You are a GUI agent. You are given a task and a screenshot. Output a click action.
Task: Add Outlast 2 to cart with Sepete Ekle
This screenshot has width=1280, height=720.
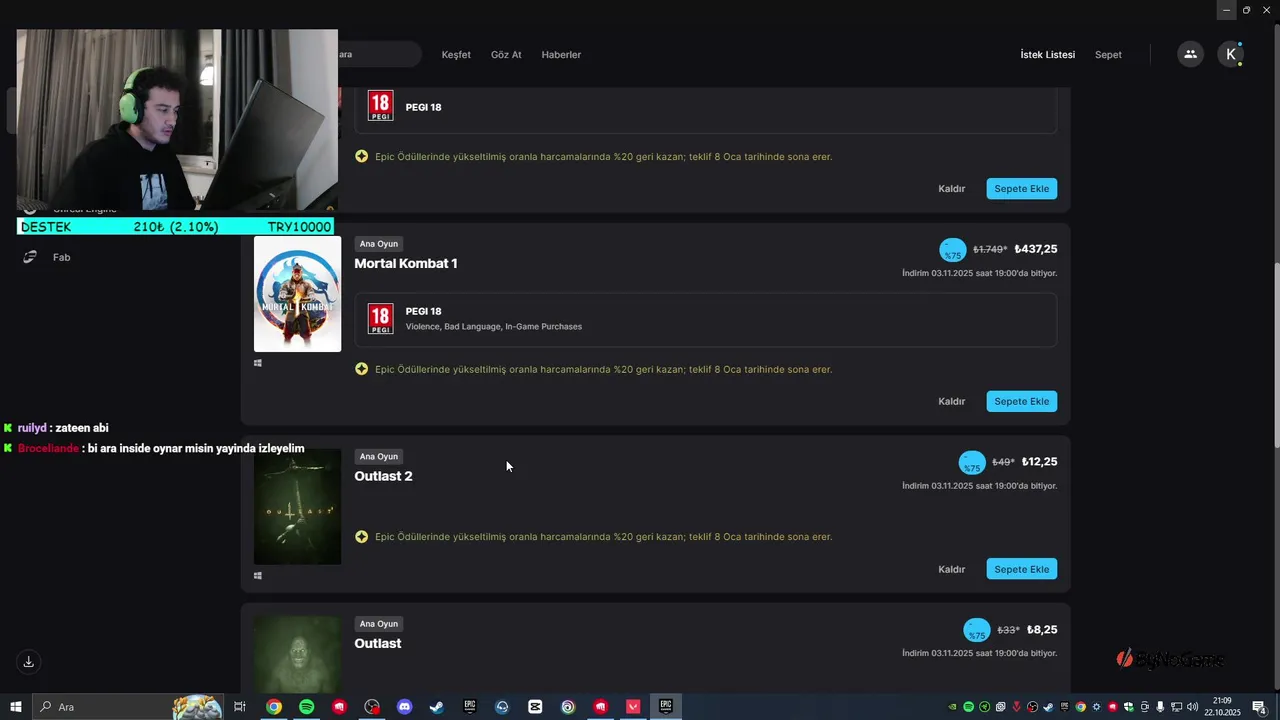[x=1021, y=569]
